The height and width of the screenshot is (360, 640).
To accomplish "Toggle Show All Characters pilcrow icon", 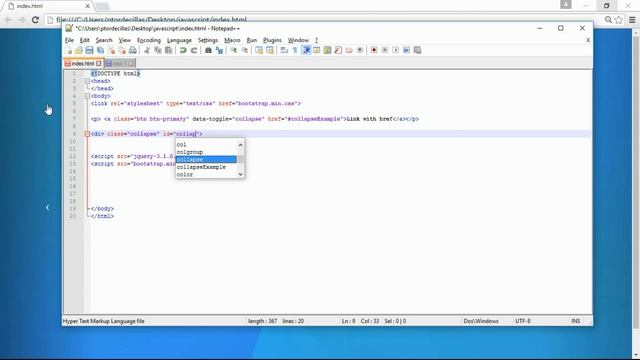I will (295, 50).
